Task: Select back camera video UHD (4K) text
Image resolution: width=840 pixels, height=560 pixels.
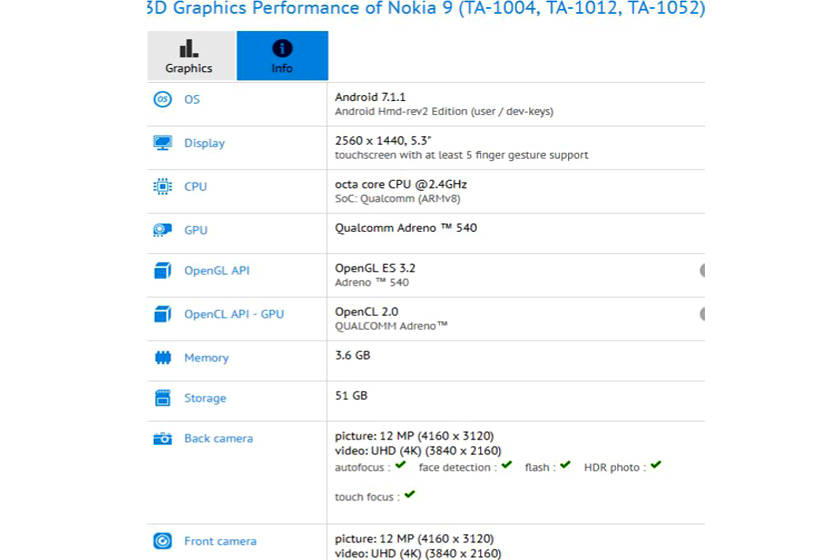Action: click(x=418, y=451)
